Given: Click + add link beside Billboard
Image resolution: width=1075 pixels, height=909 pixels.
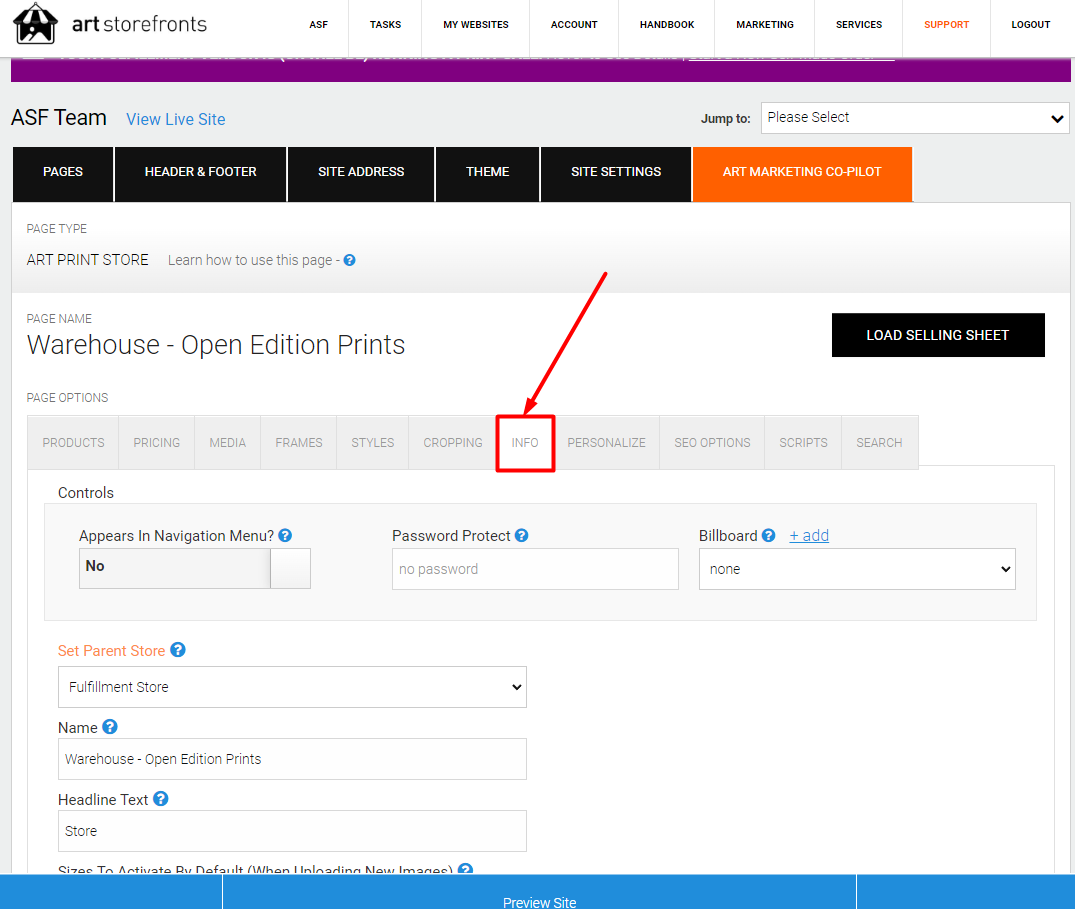Looking at the screenshot, I should [809, 535].
